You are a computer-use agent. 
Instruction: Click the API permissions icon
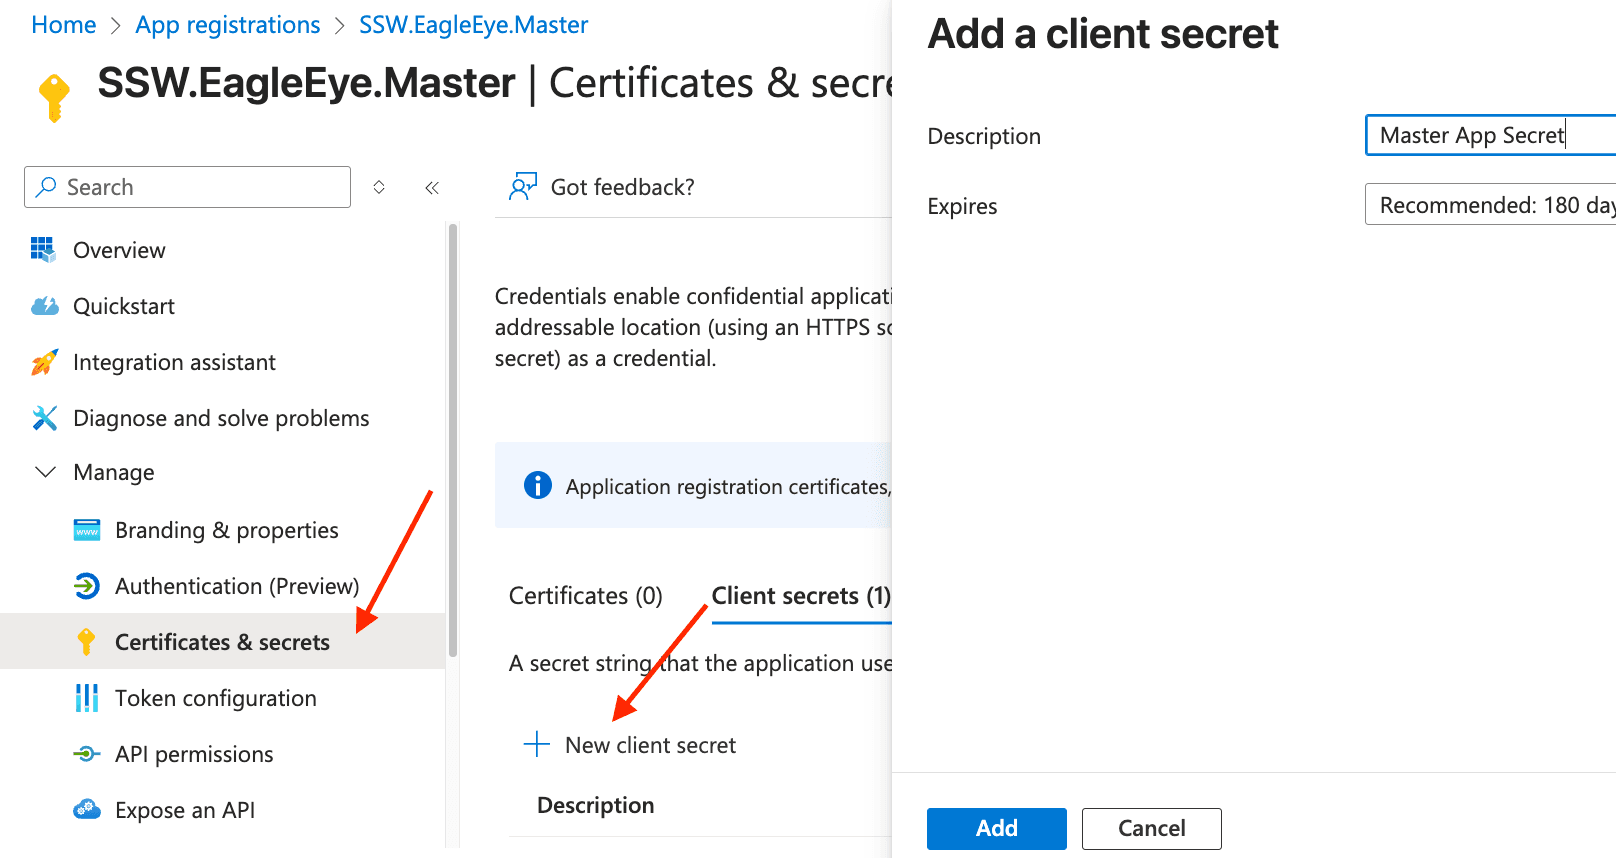click(87, 754)
